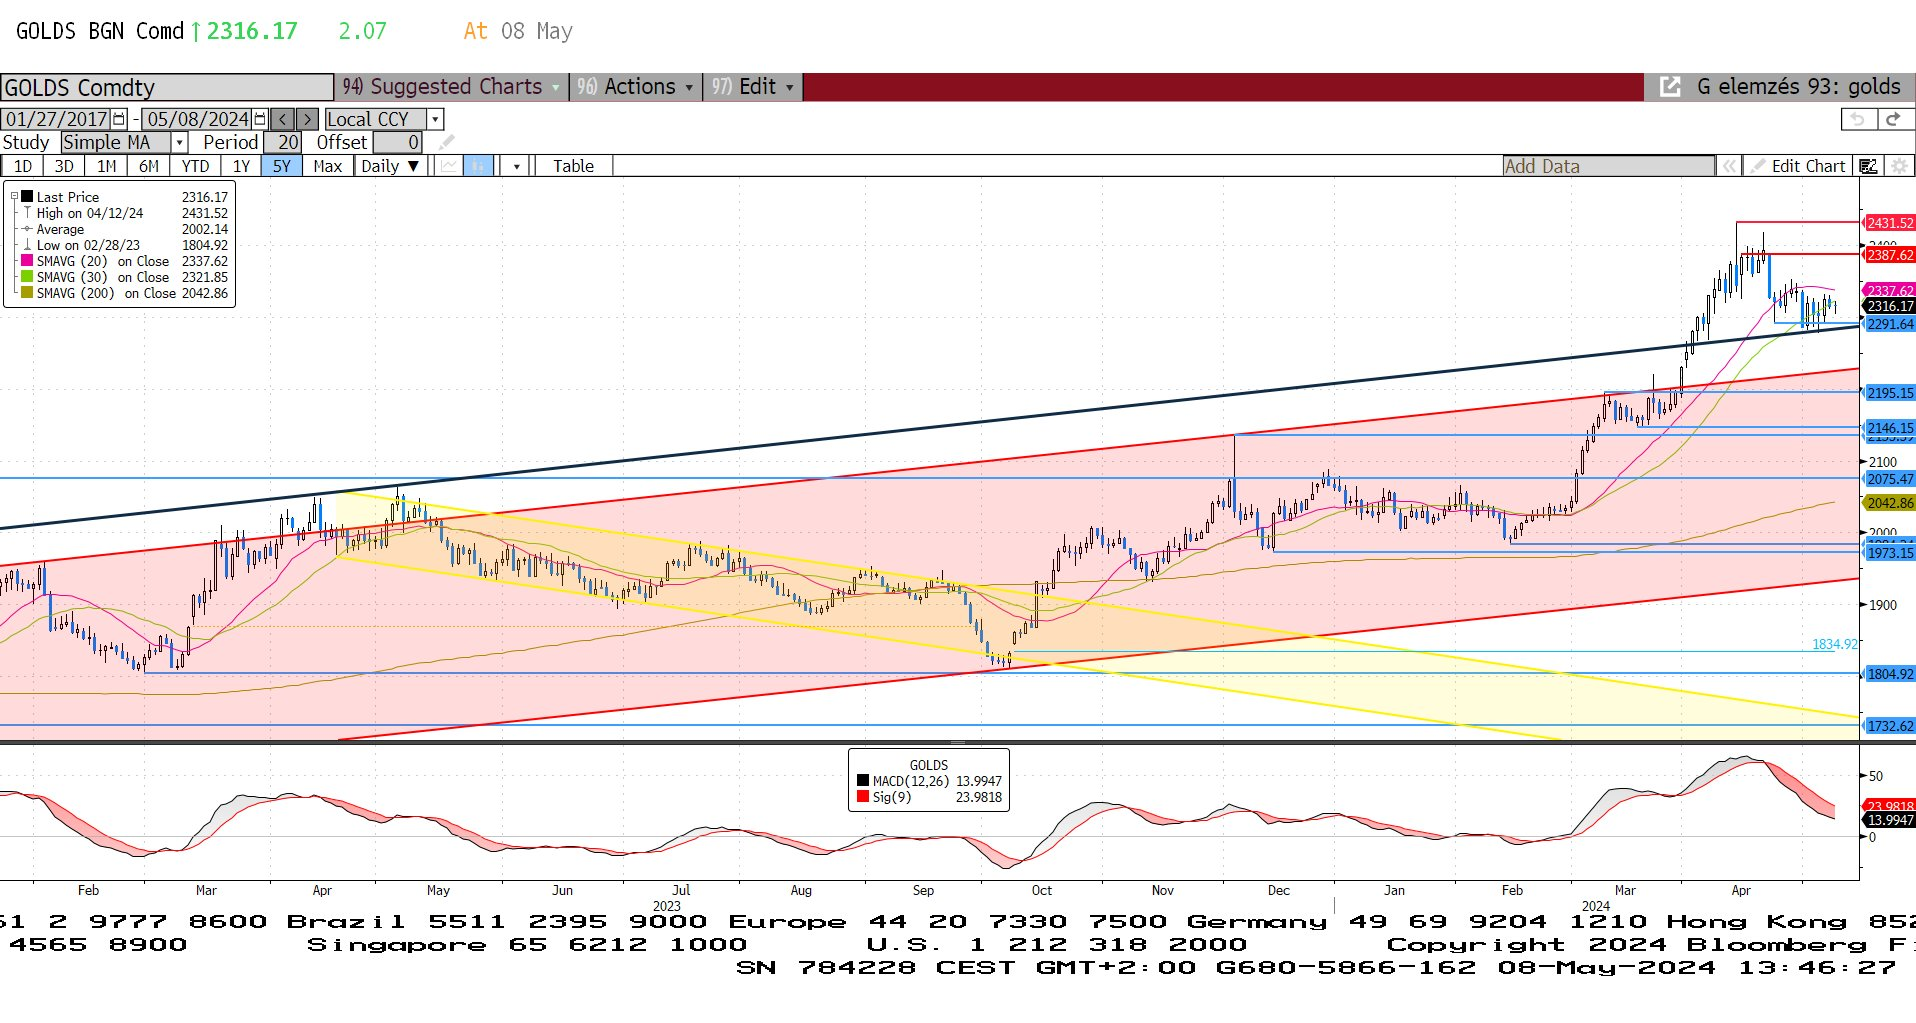
Task: Click the GOLDS Comdty security field
Action: point(167,87)
